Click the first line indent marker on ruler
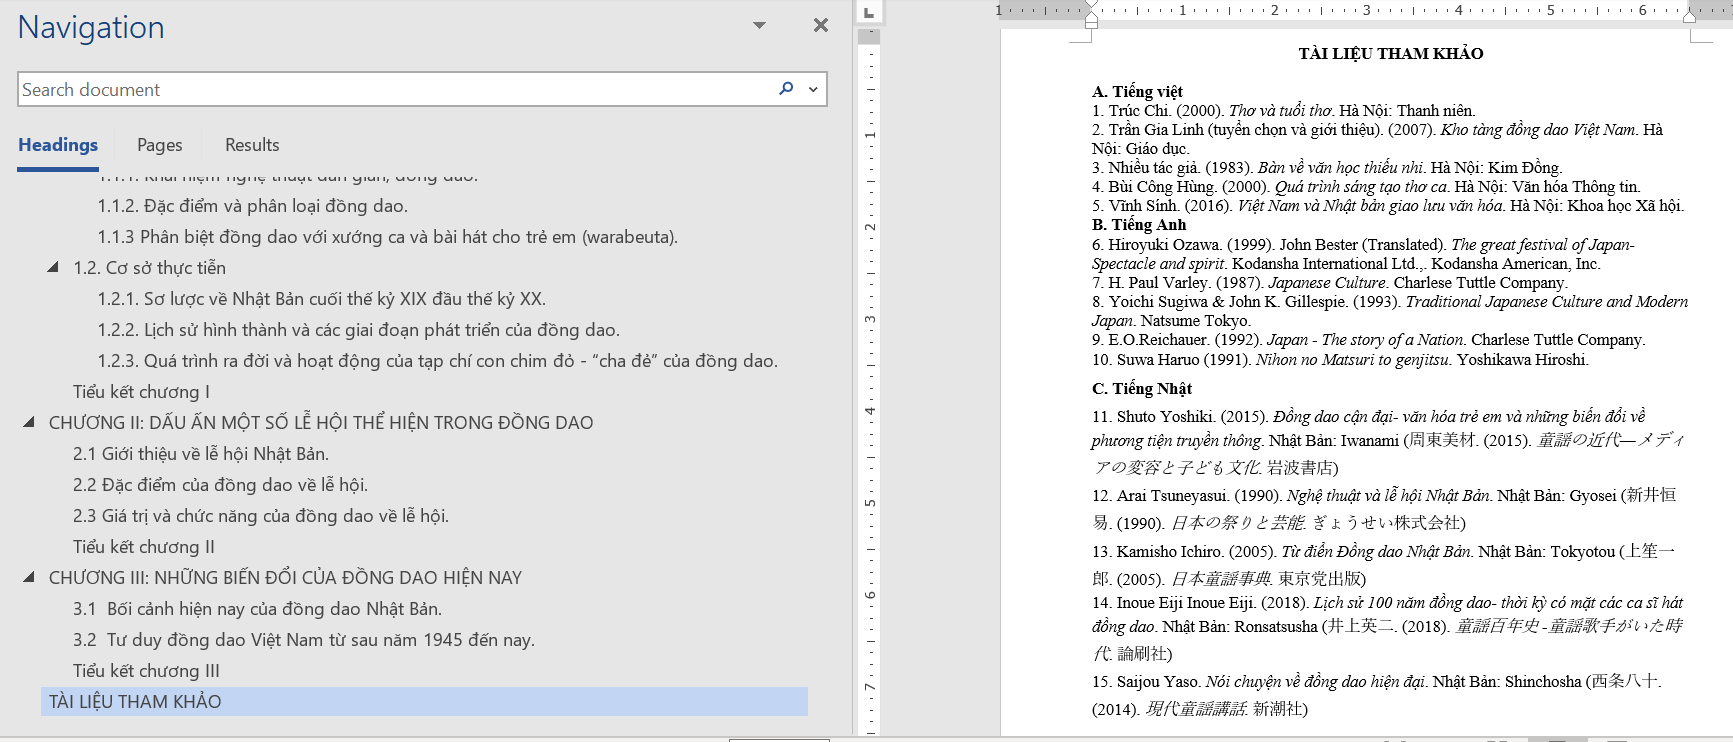The image size is (1733, 742). pyautogui.click(x=1091, y=6)
